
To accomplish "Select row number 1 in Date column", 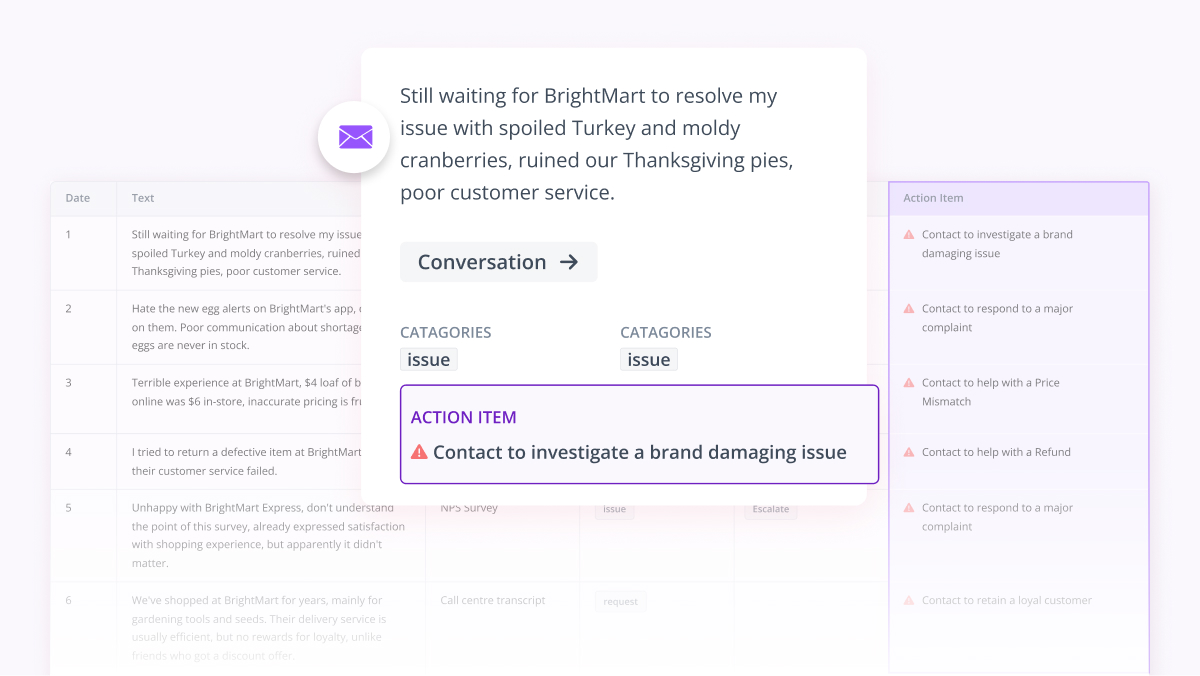I will 68,235.
